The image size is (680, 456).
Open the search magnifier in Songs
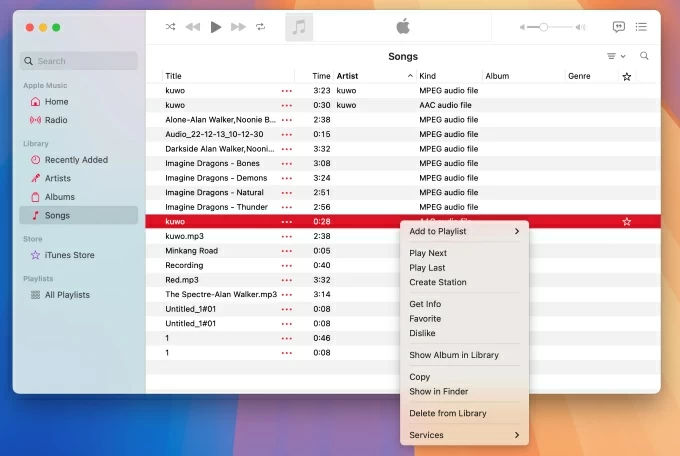(x=644, y=56)
